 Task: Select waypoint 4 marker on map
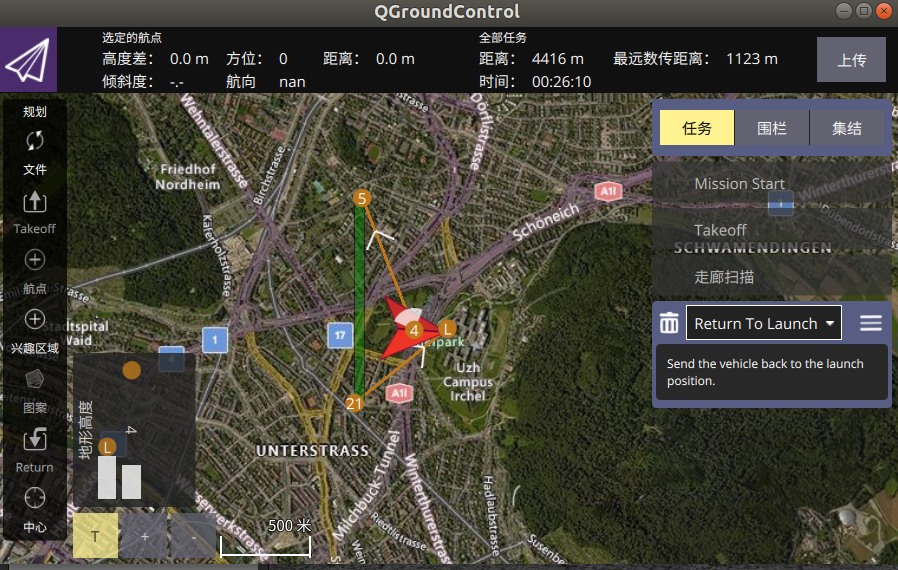[413, 330]
